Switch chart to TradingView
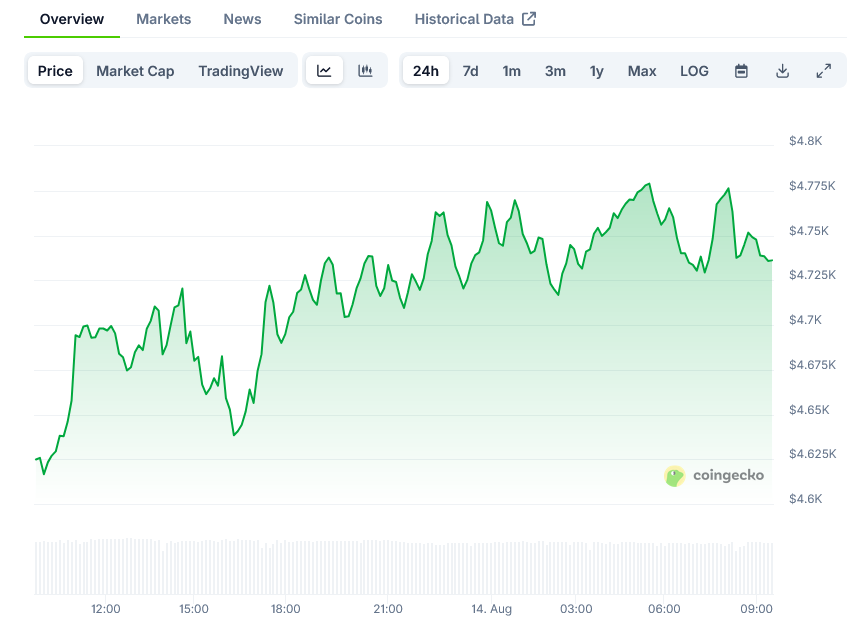Viewport: 847px width, 624px height. pos(240,71)
